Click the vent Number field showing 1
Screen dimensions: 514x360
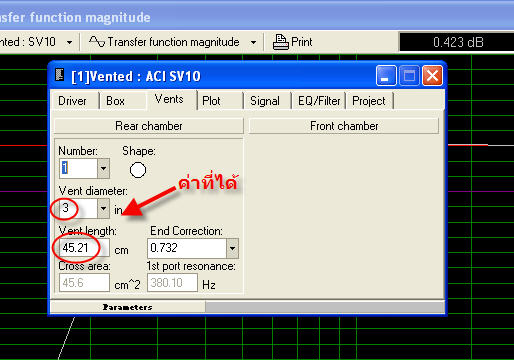pyautogui.click(x=79, y=168)
